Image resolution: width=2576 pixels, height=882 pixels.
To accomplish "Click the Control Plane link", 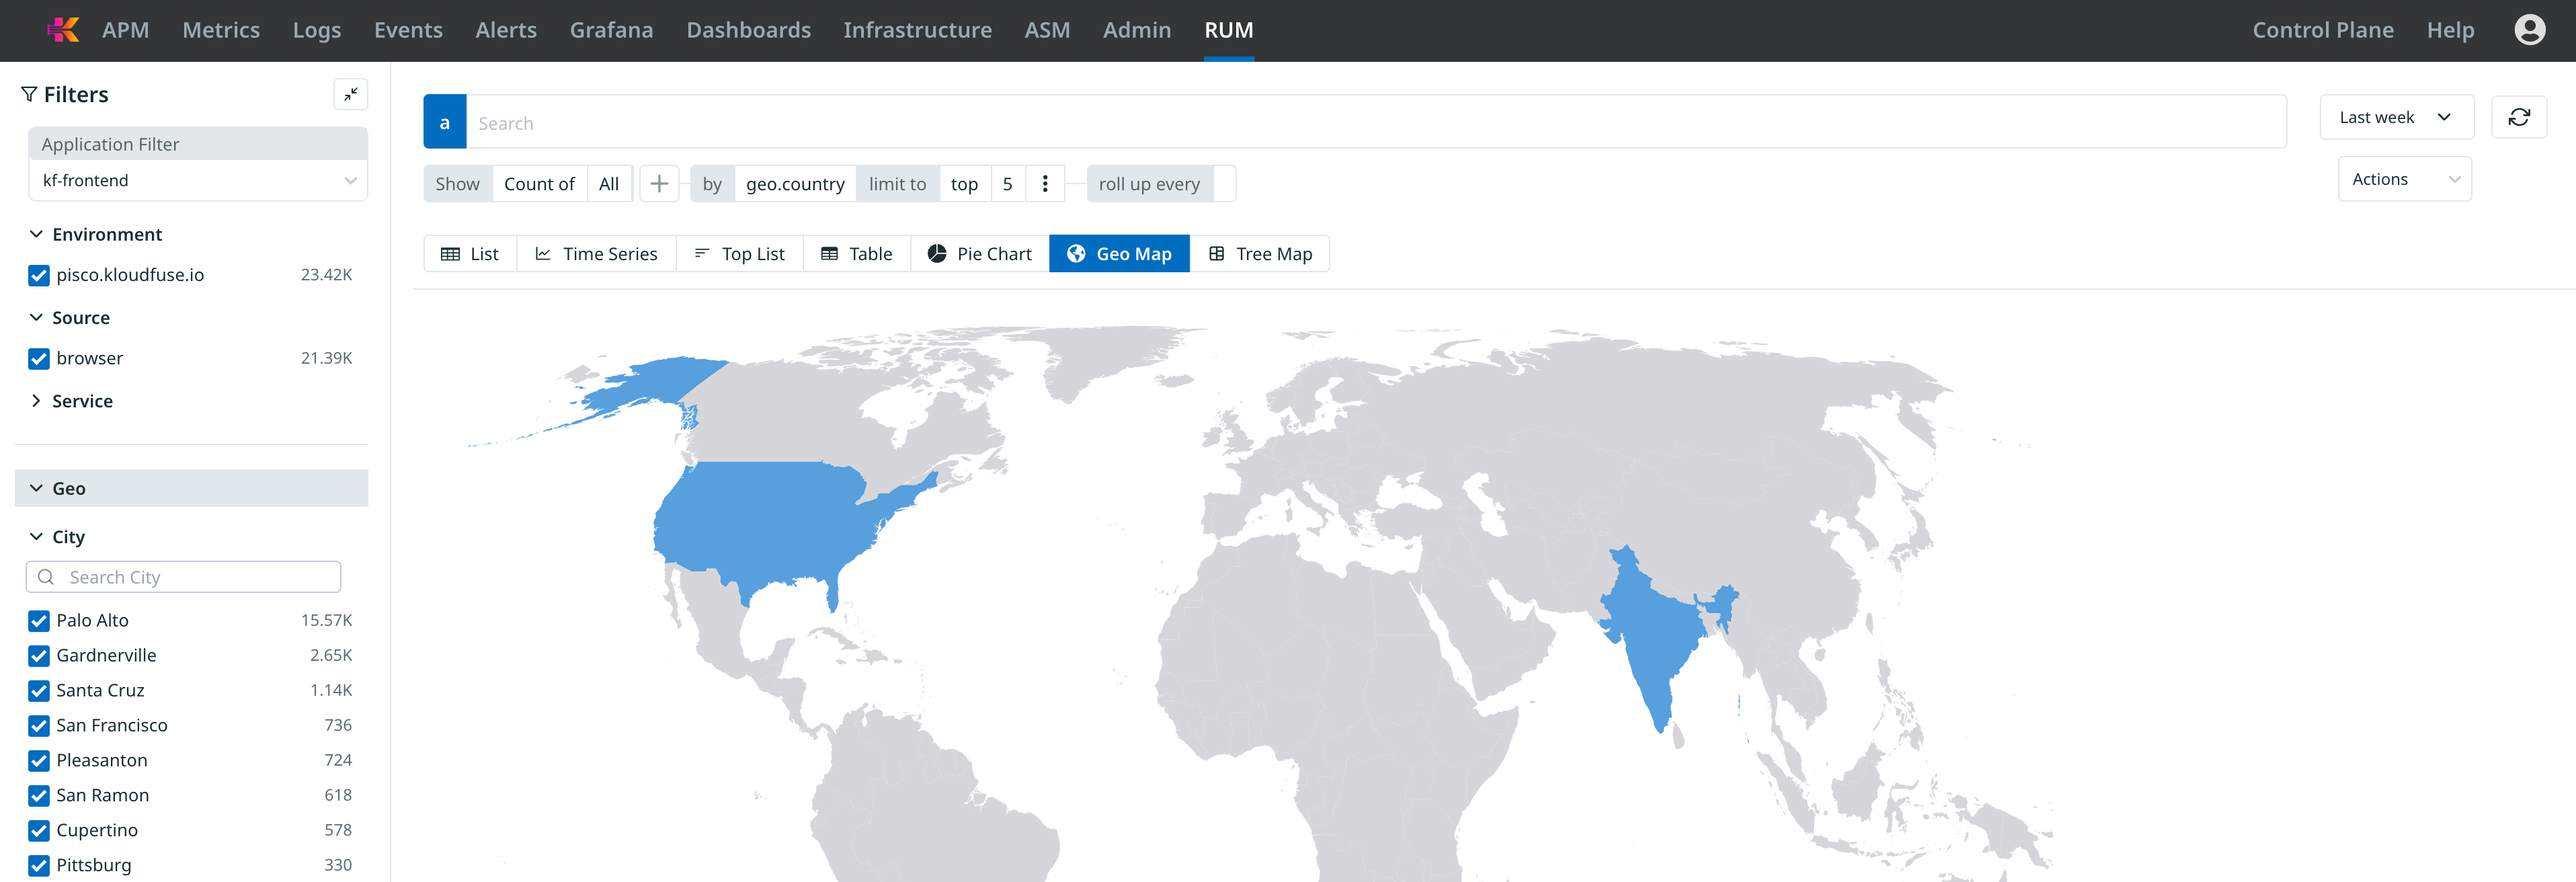I will (2322, 30).
